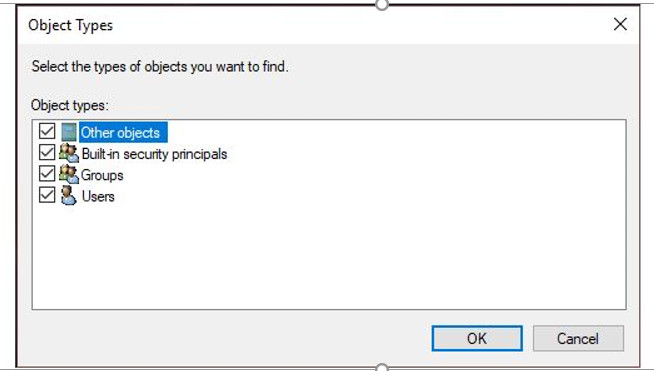Uncheck the Other objects checkbox

47,131
